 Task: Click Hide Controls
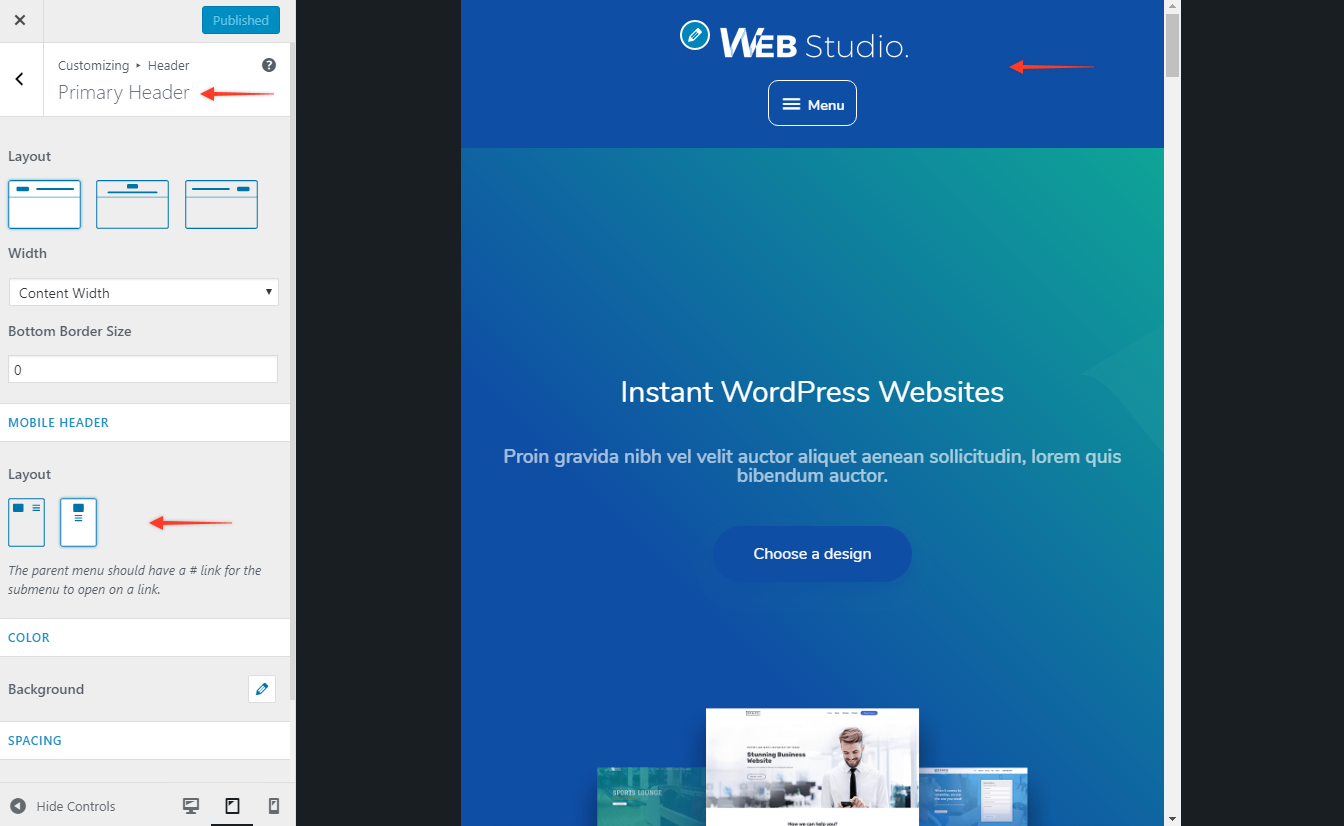click(x=63, y=806)
